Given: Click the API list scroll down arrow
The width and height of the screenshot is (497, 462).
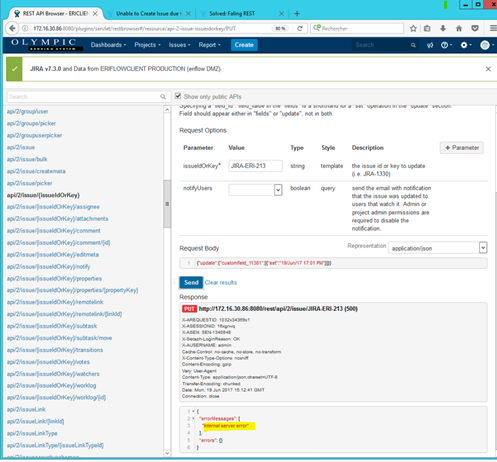Looking at the screenshot, I should pyautogui.click(x=167, y=453).
